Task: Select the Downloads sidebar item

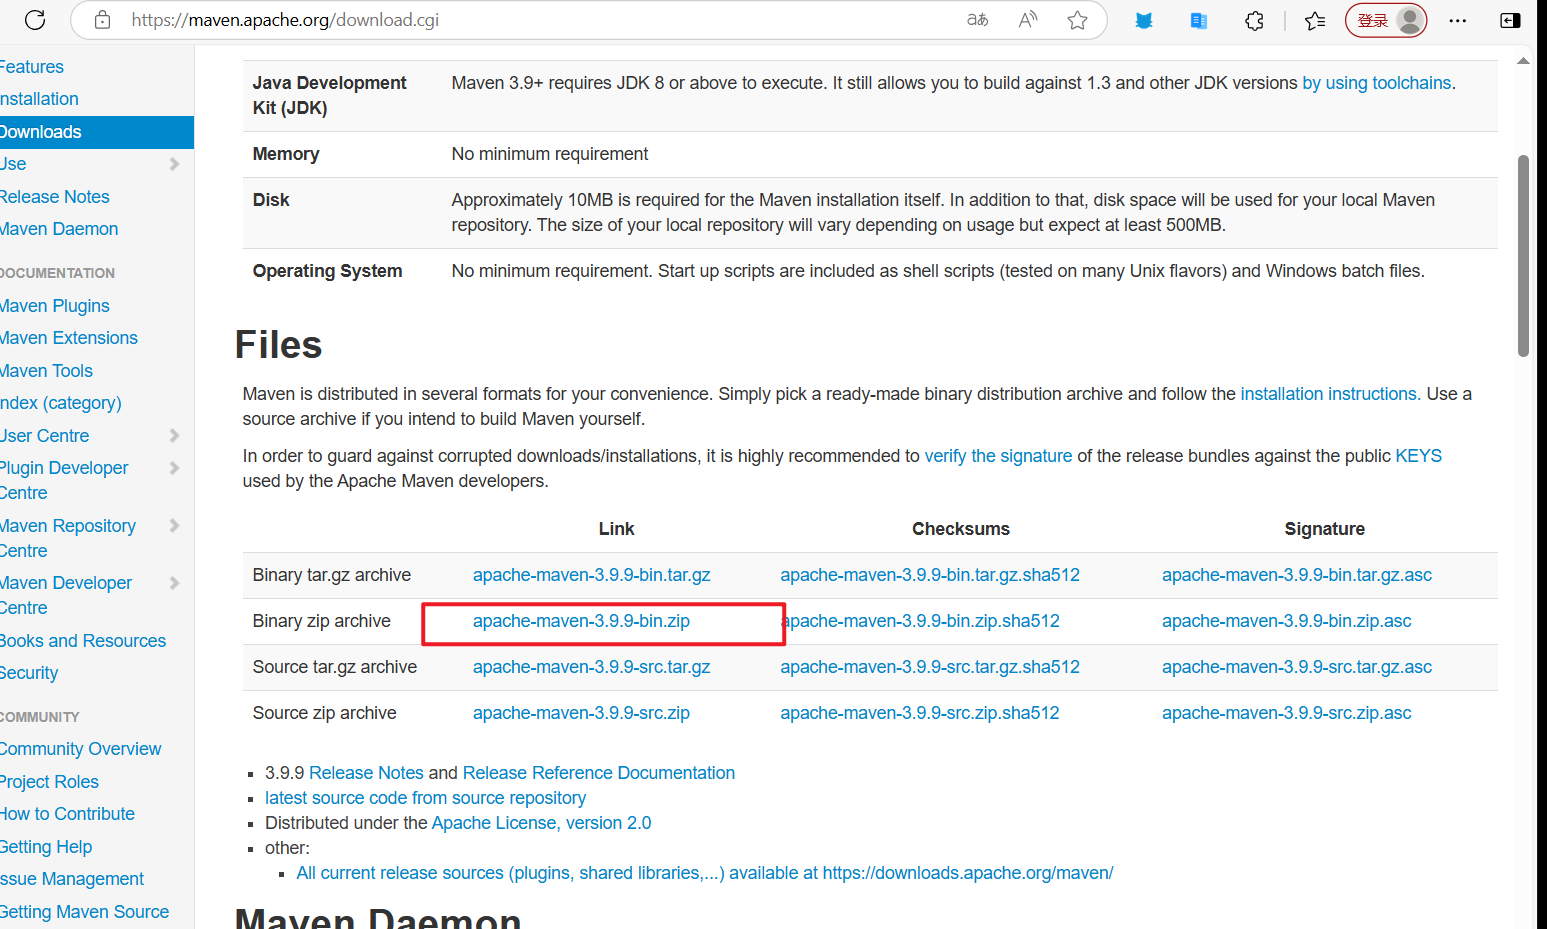Action: 97,132
